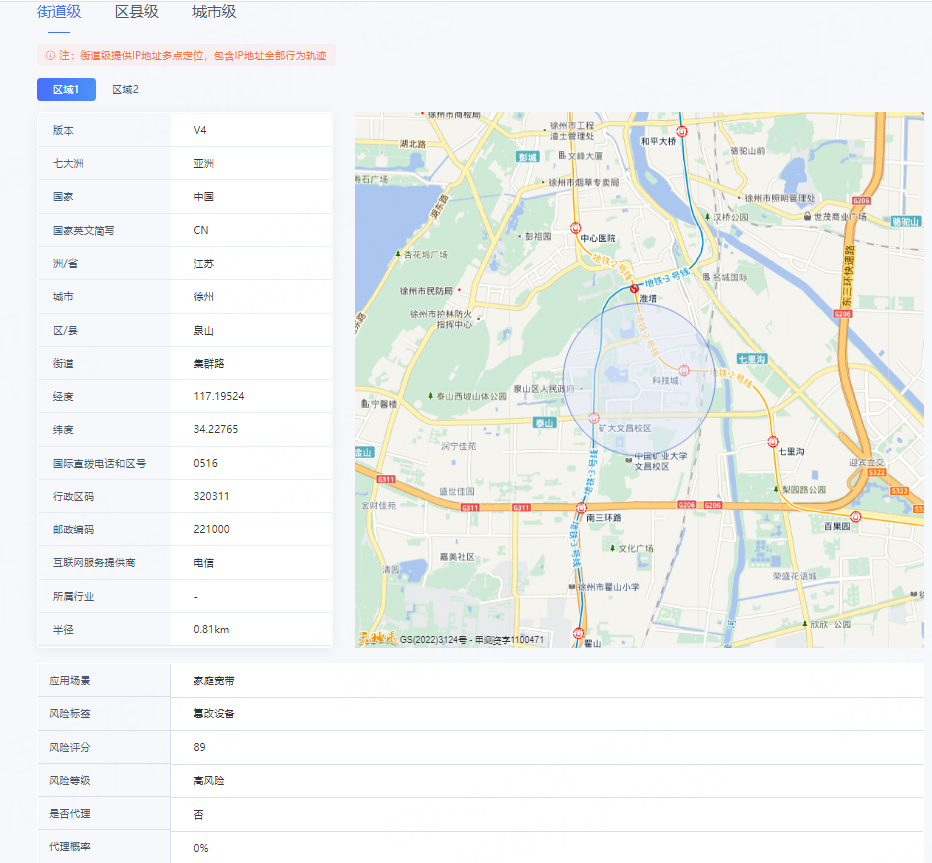The width and height of the screenshot is (932, 863).
Task: Select the 区域1 button
Action: coord(66,90)
